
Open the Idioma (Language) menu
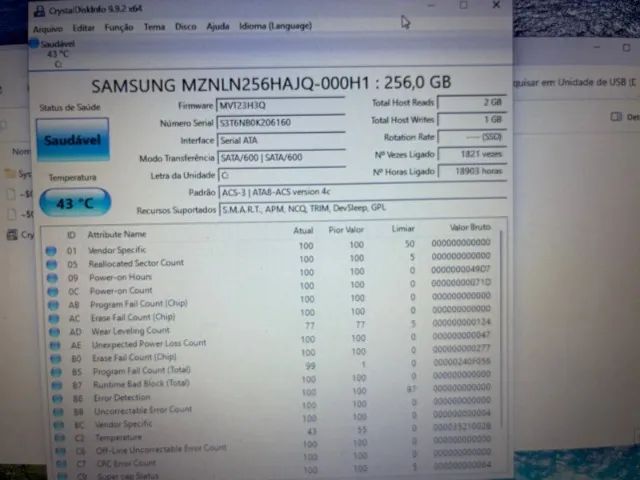click(276, 26)
